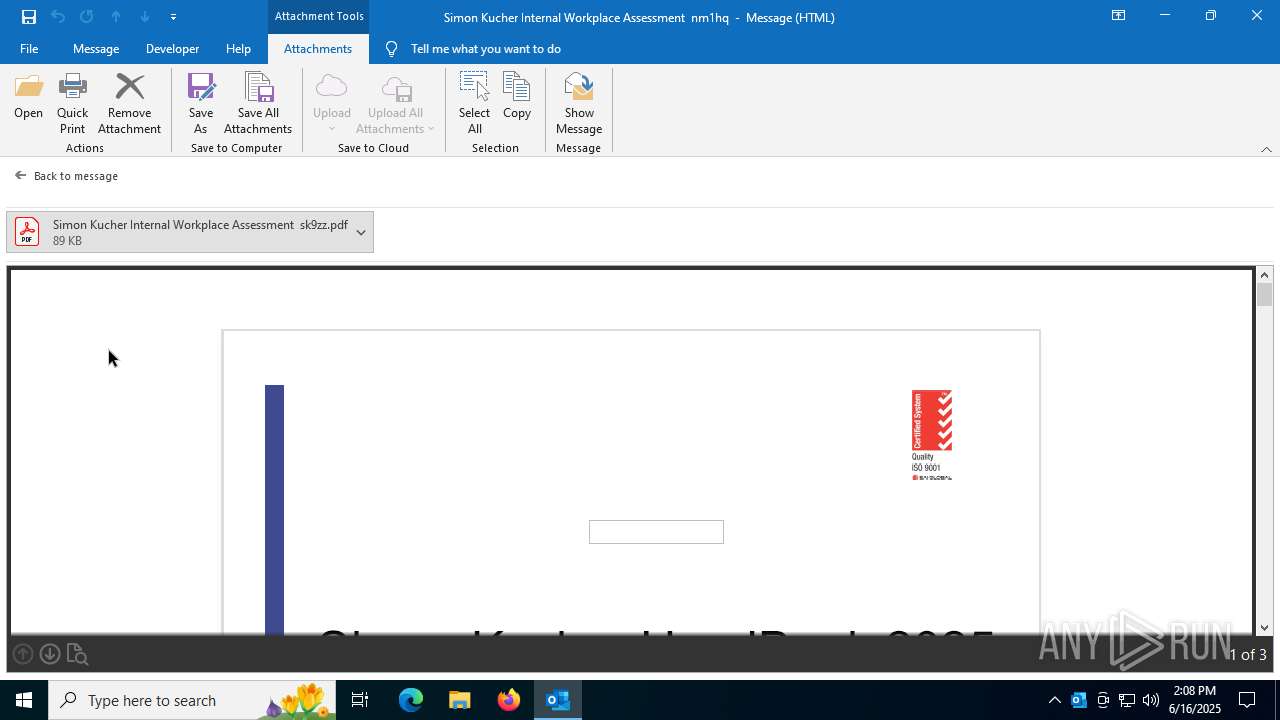Launch Firefox from taskbar

click(509, 700)
